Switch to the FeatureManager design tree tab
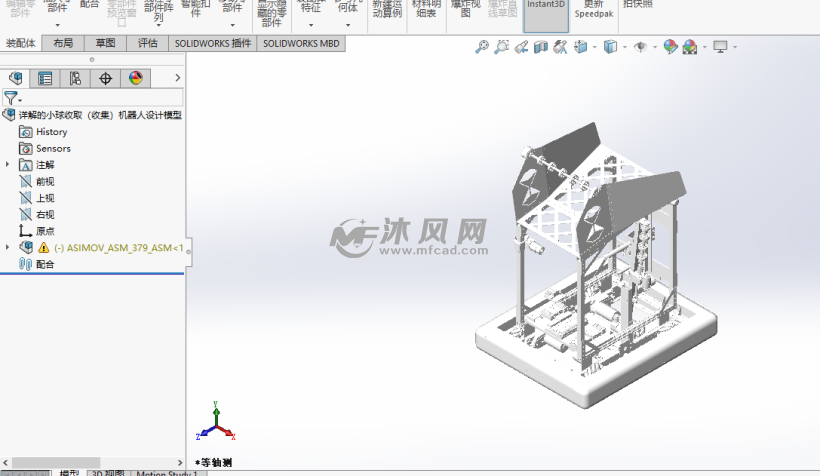This screenshot has width=820, height=476. coord(15,78)
